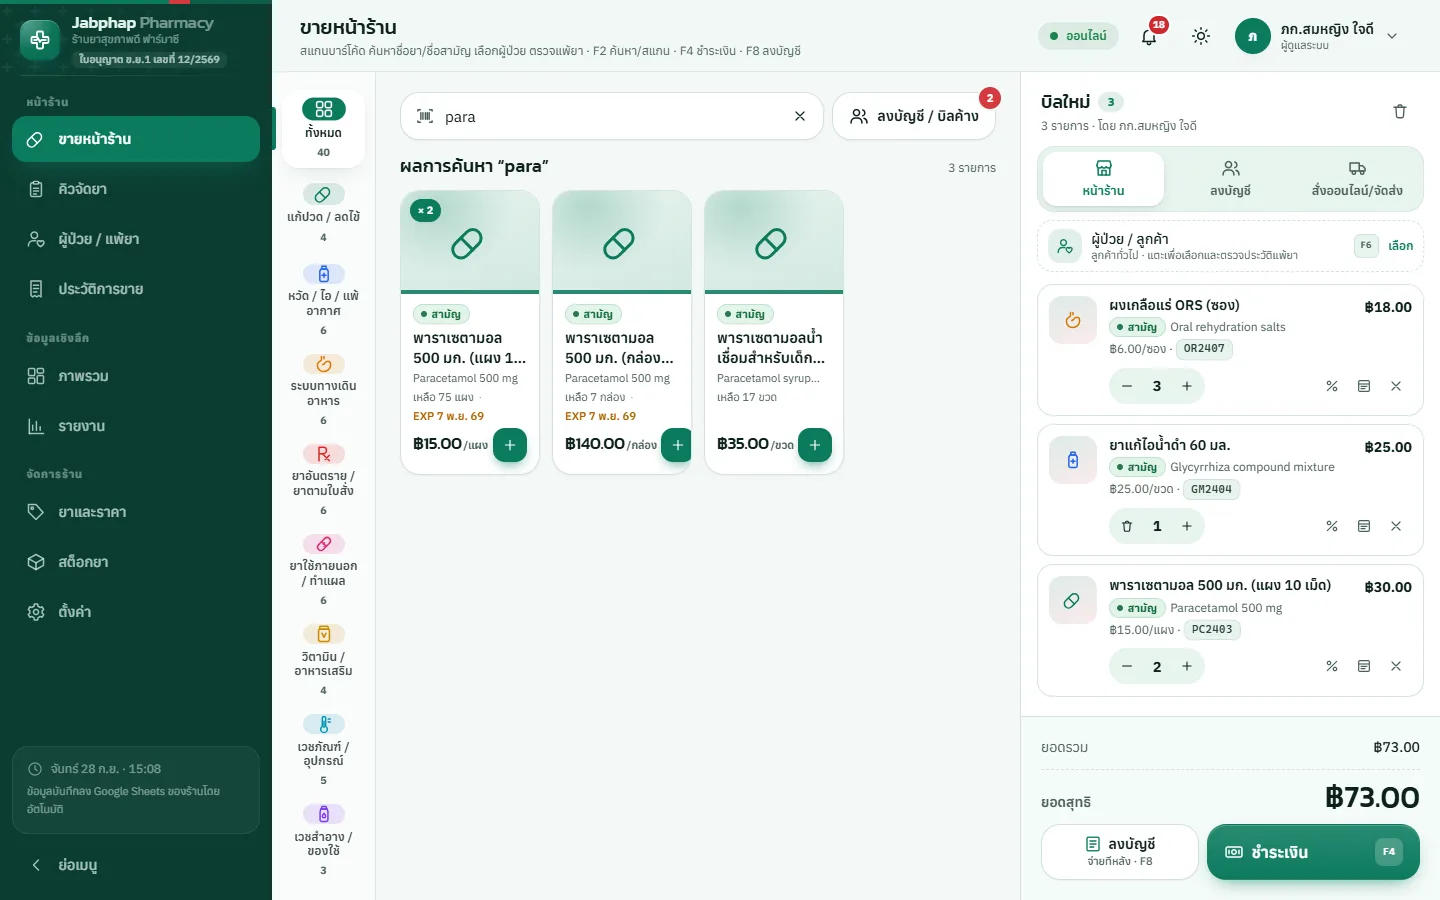Select the หน้าร้าน bill tab
This screenshot has height=900, width=1440.
point(1103,178)
